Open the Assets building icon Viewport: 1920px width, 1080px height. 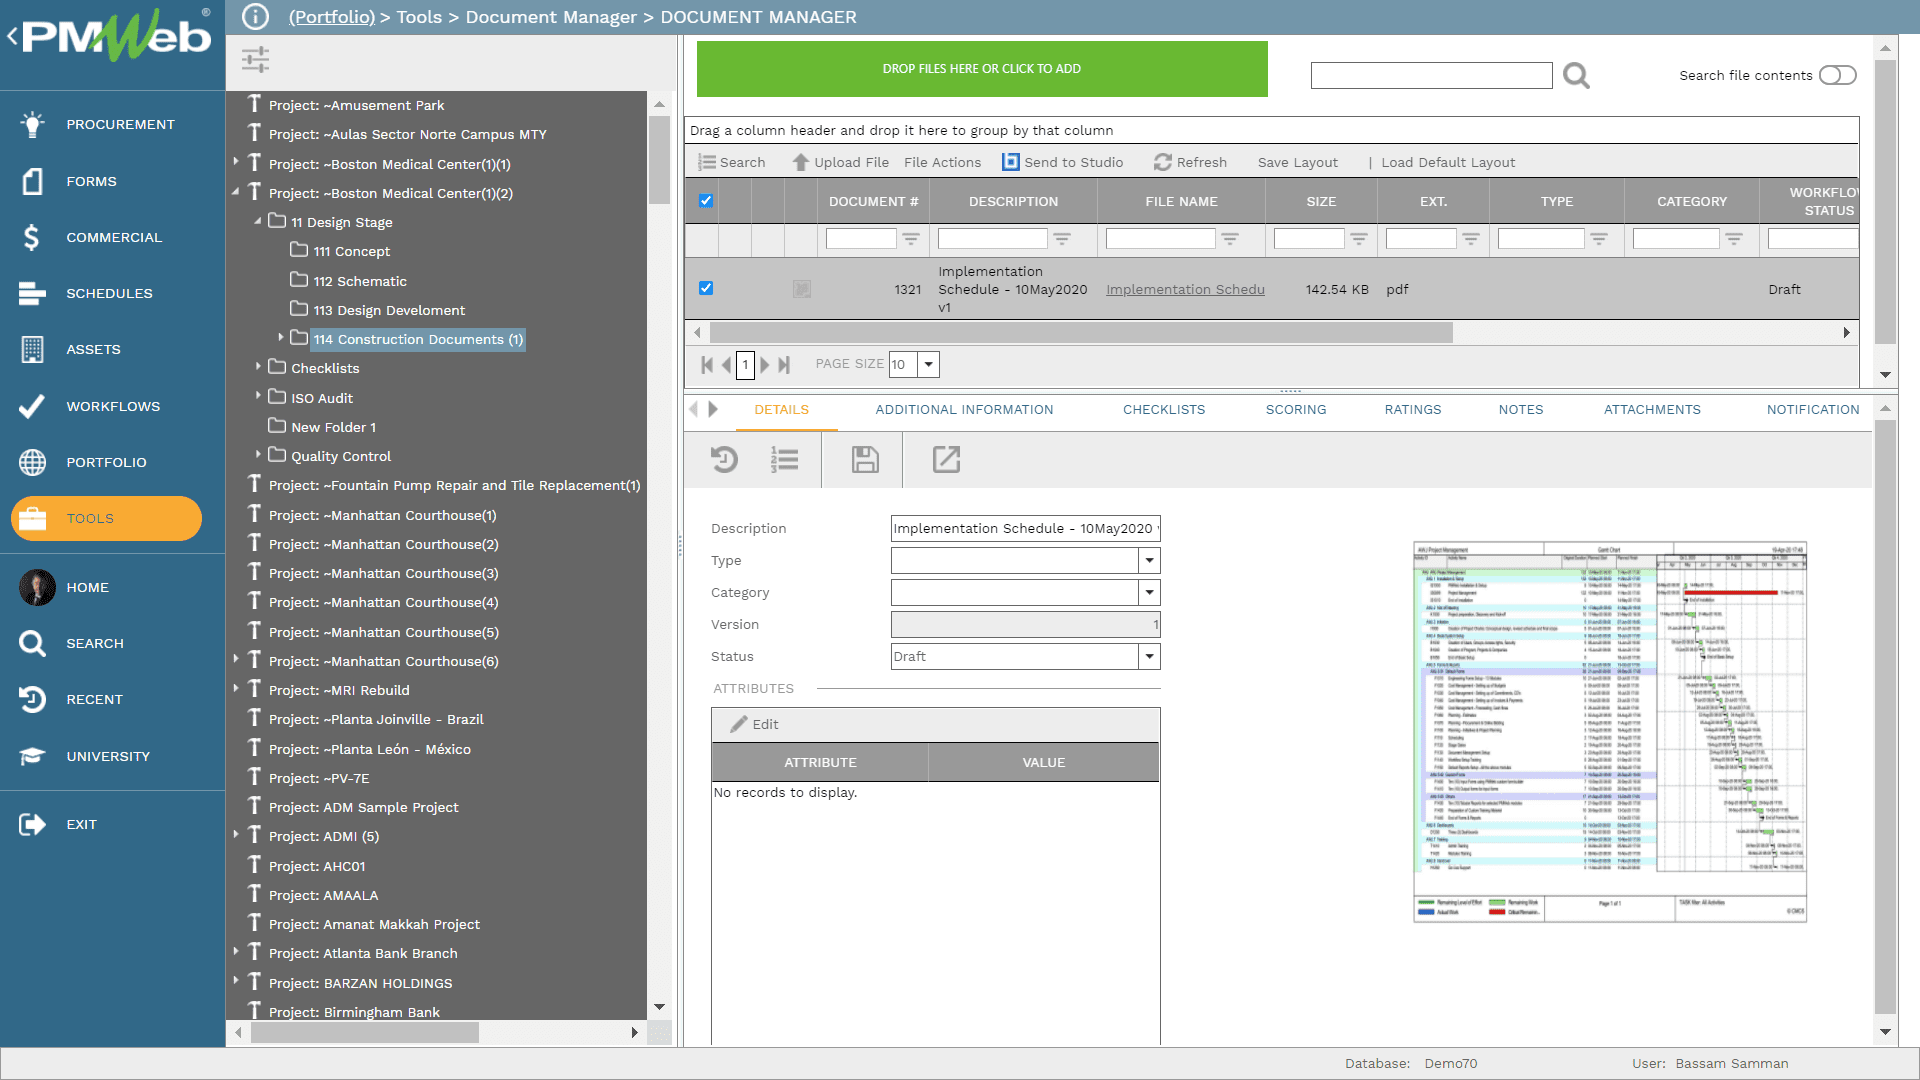pyautogui.click(x=32, y=349)
